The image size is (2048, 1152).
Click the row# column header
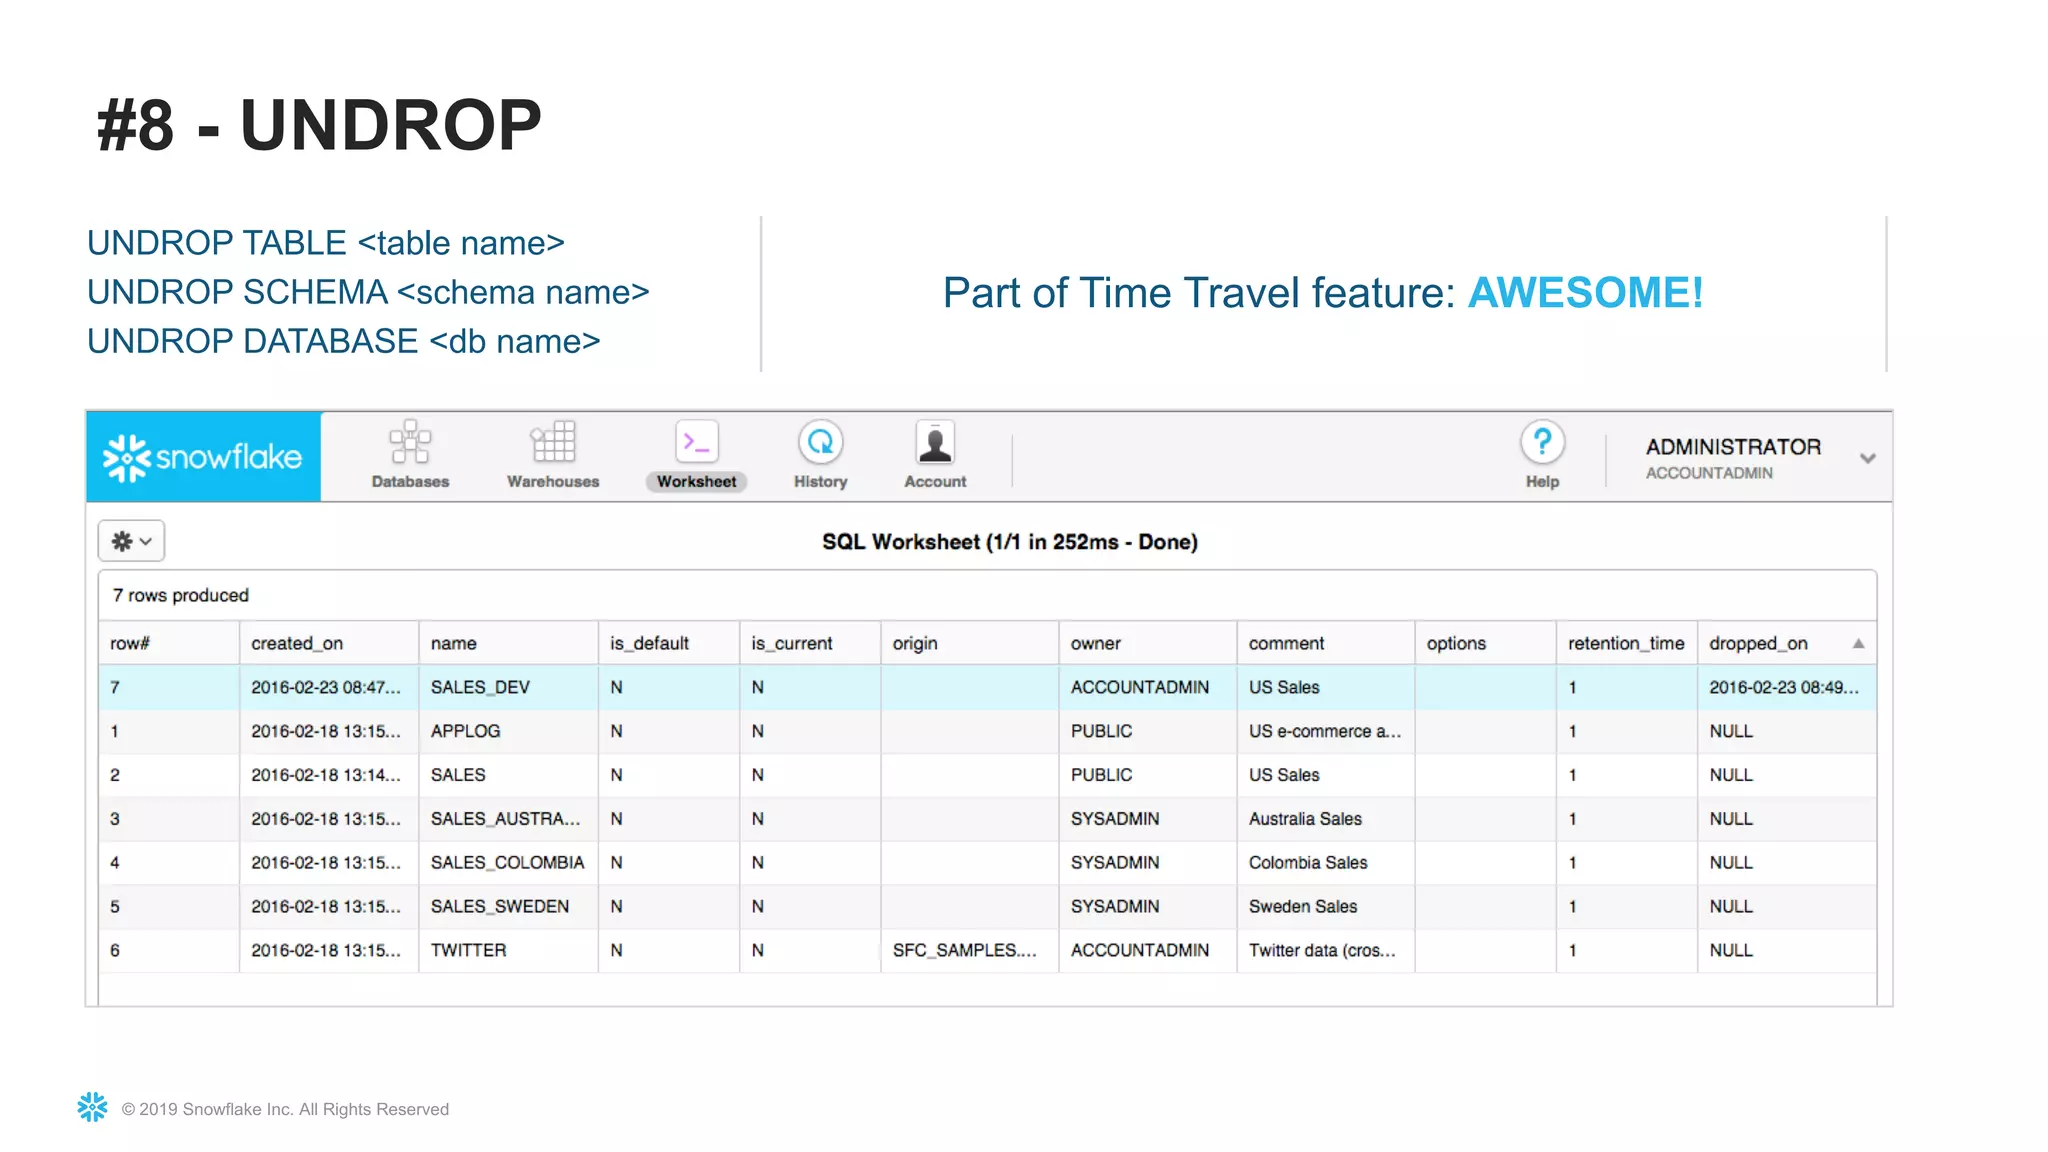(x=169, y=643)
